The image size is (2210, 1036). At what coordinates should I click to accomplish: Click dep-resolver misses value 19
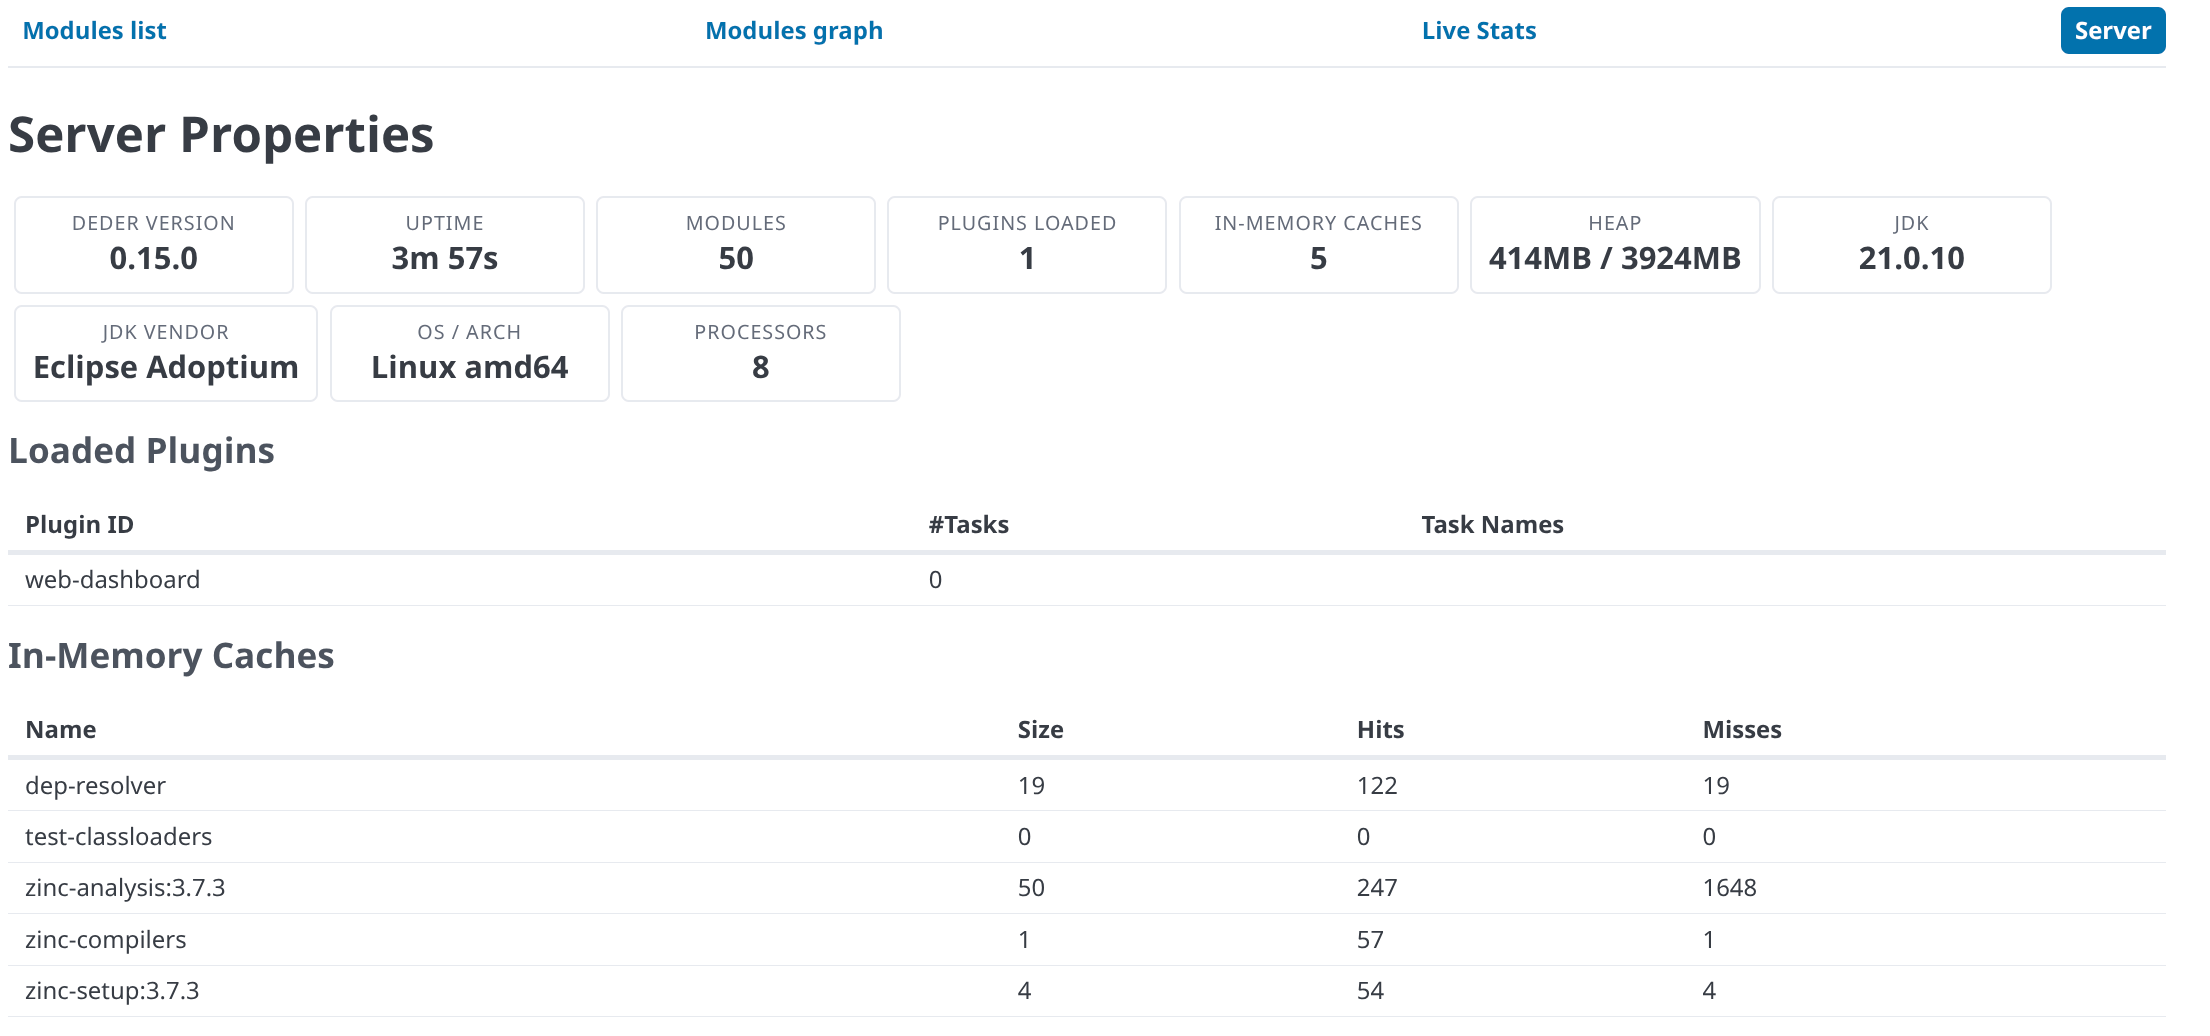tap(1716, 786)
